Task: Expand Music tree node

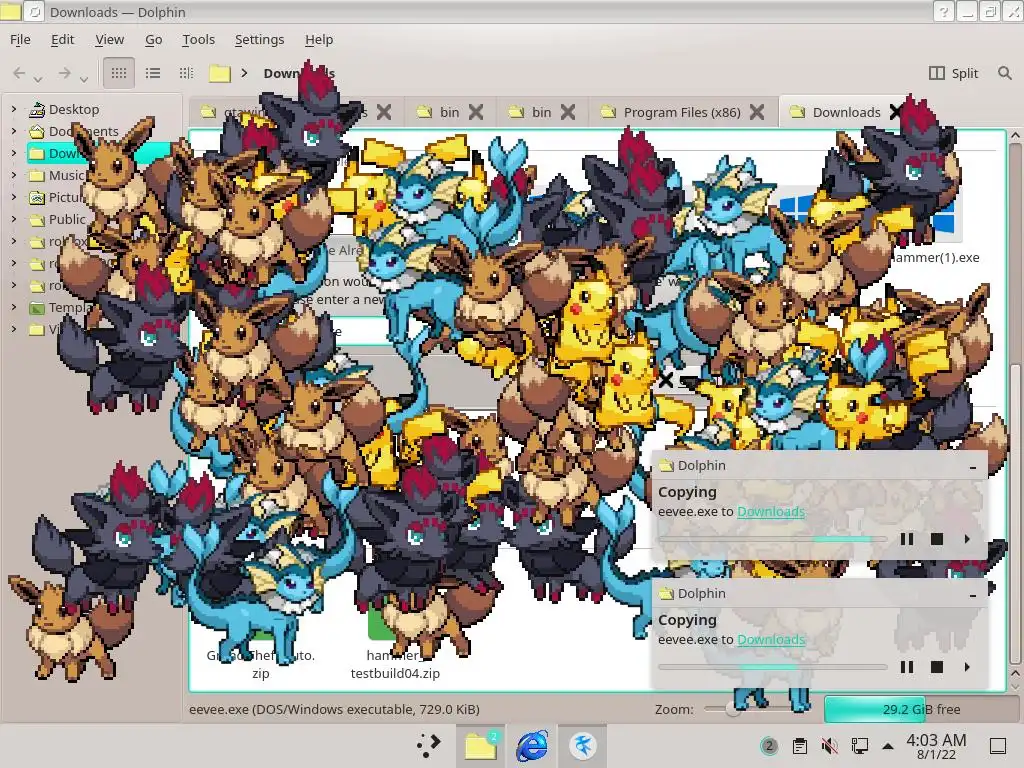Action: (14, 175)
